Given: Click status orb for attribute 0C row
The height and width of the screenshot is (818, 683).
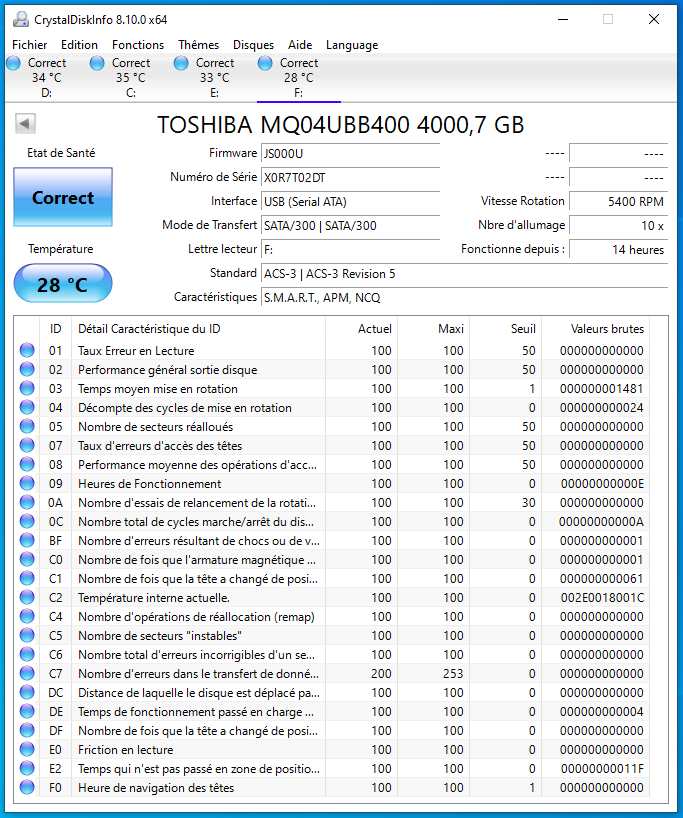Looking at the screenshot, I should click(x=27, y=521).
